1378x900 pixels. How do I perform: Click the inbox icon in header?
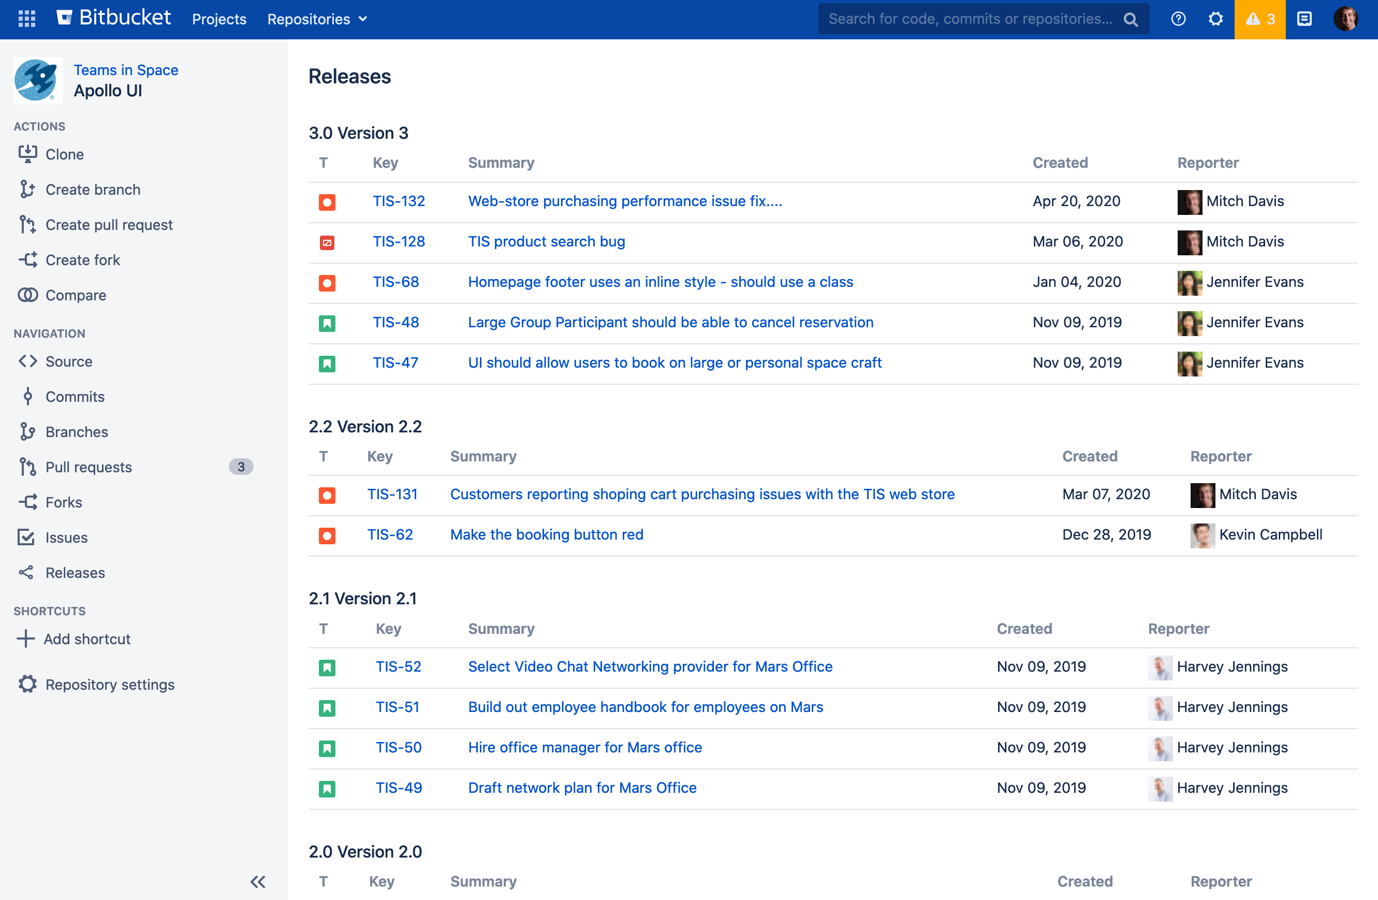click(1304, 19)
